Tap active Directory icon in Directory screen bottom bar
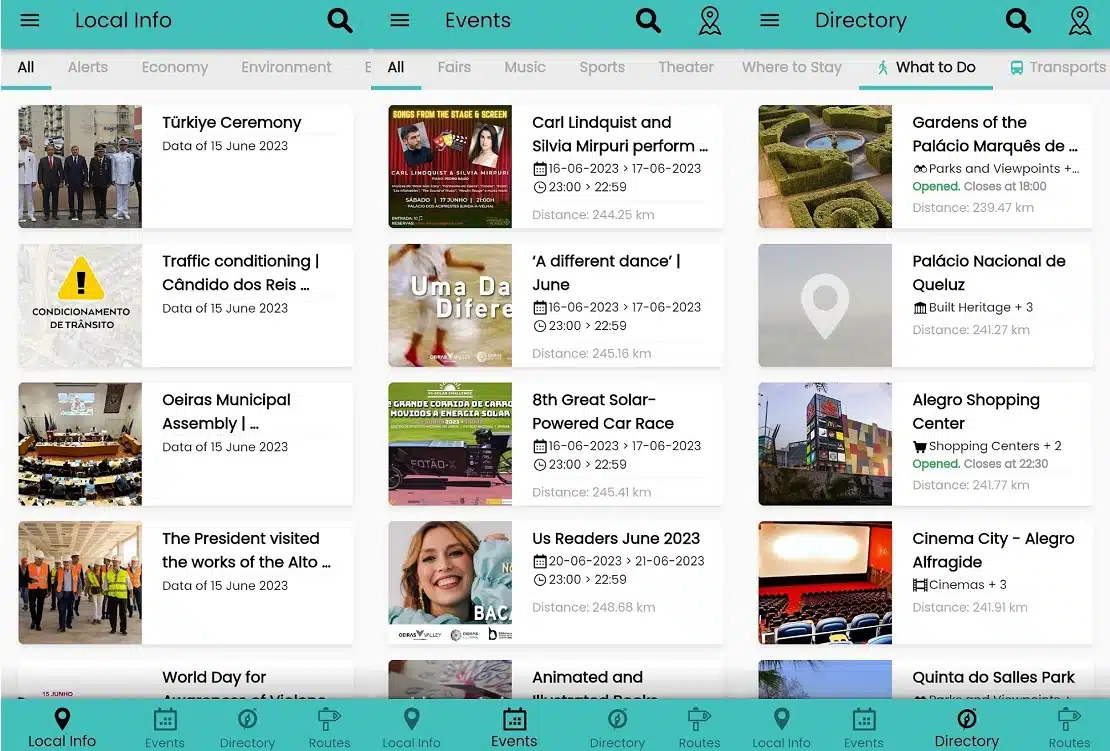This screenshot has width=1110, height=751. (x=967, y=719)
